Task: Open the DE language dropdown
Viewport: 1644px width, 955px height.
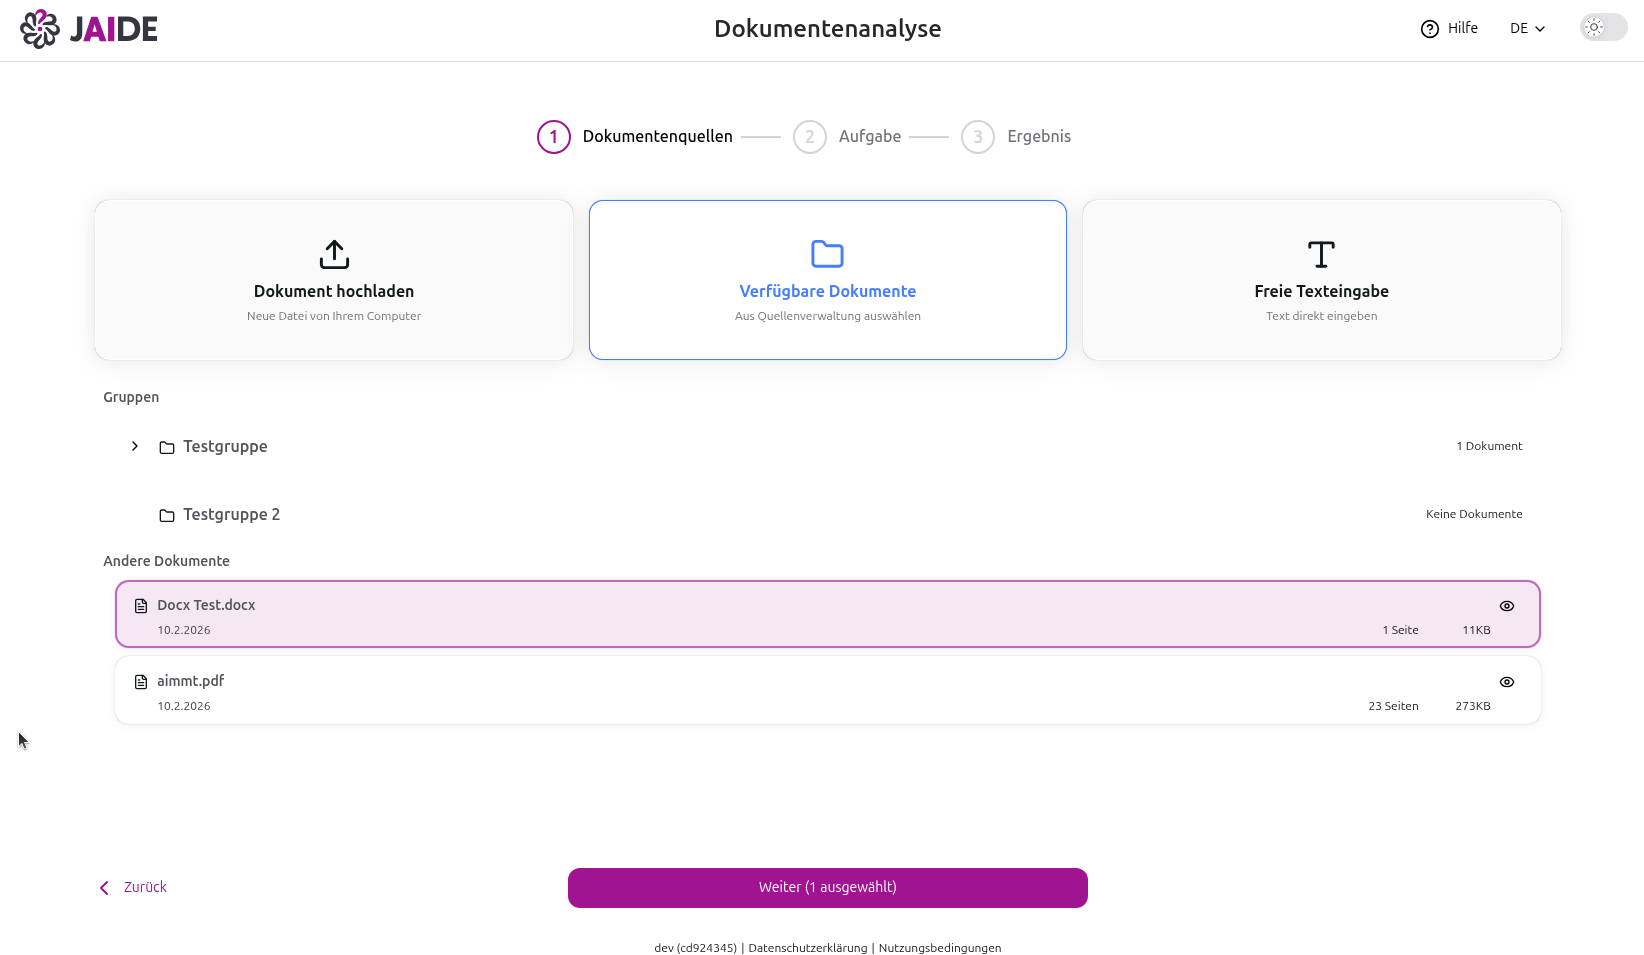Action: [x=1527, y=29]
